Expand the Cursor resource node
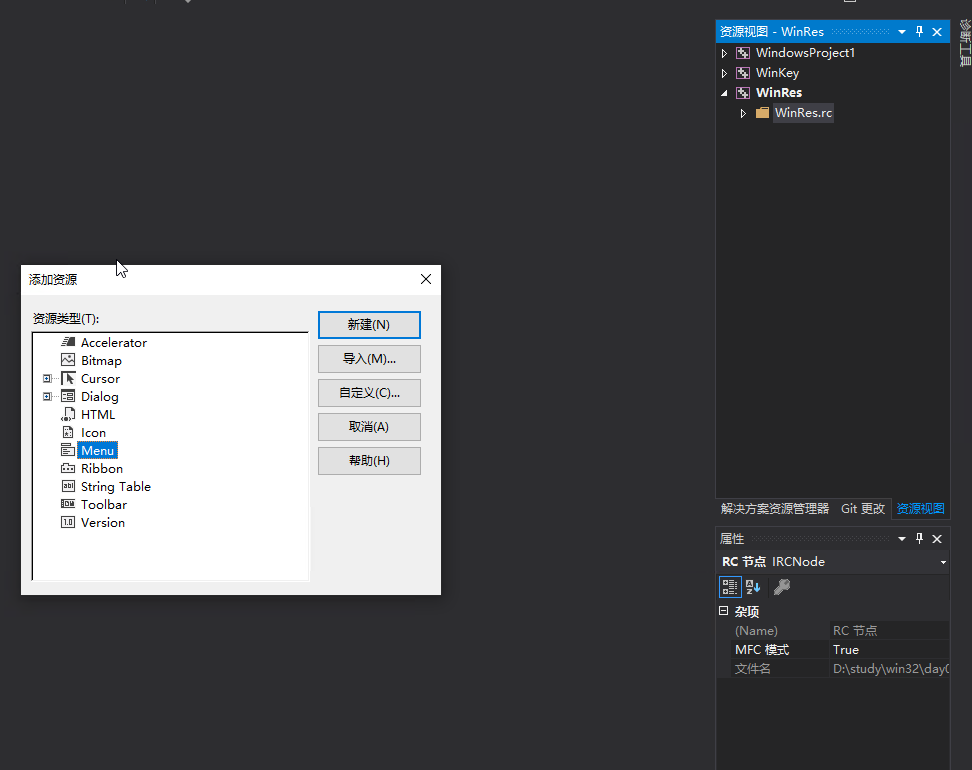 pyautogui.click(x=47, y=378)
